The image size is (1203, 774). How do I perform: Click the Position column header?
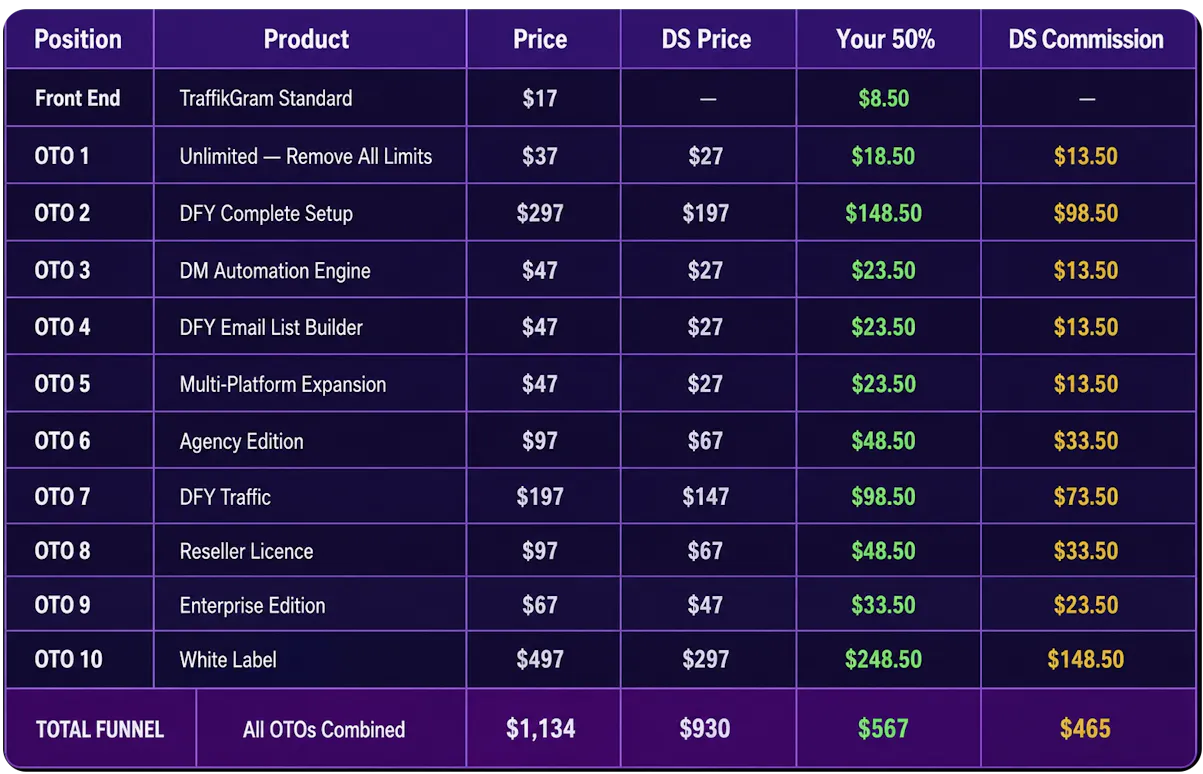point(78,40)
